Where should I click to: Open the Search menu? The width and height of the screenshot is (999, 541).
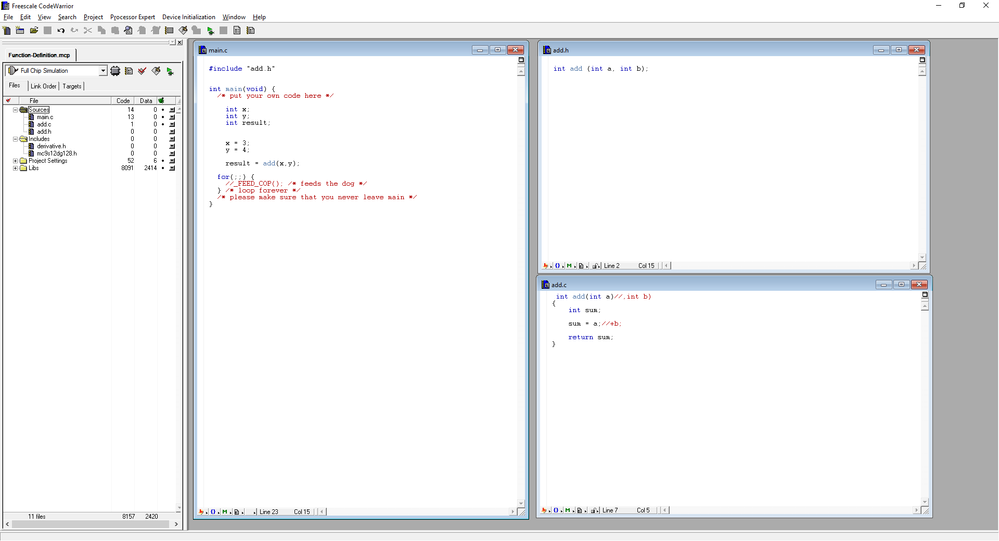click(x=67, y=17)
